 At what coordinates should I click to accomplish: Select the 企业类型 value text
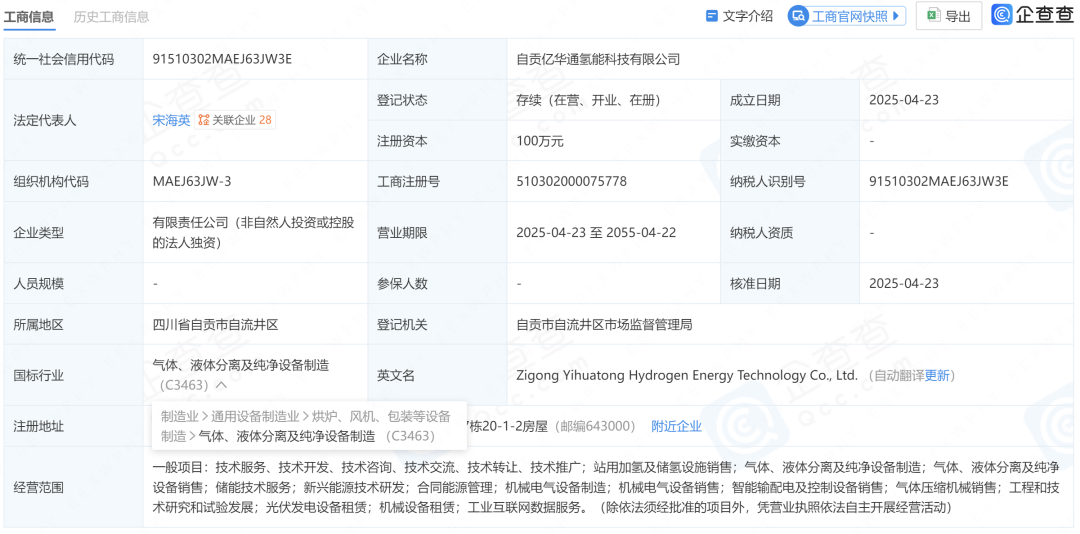254,232
